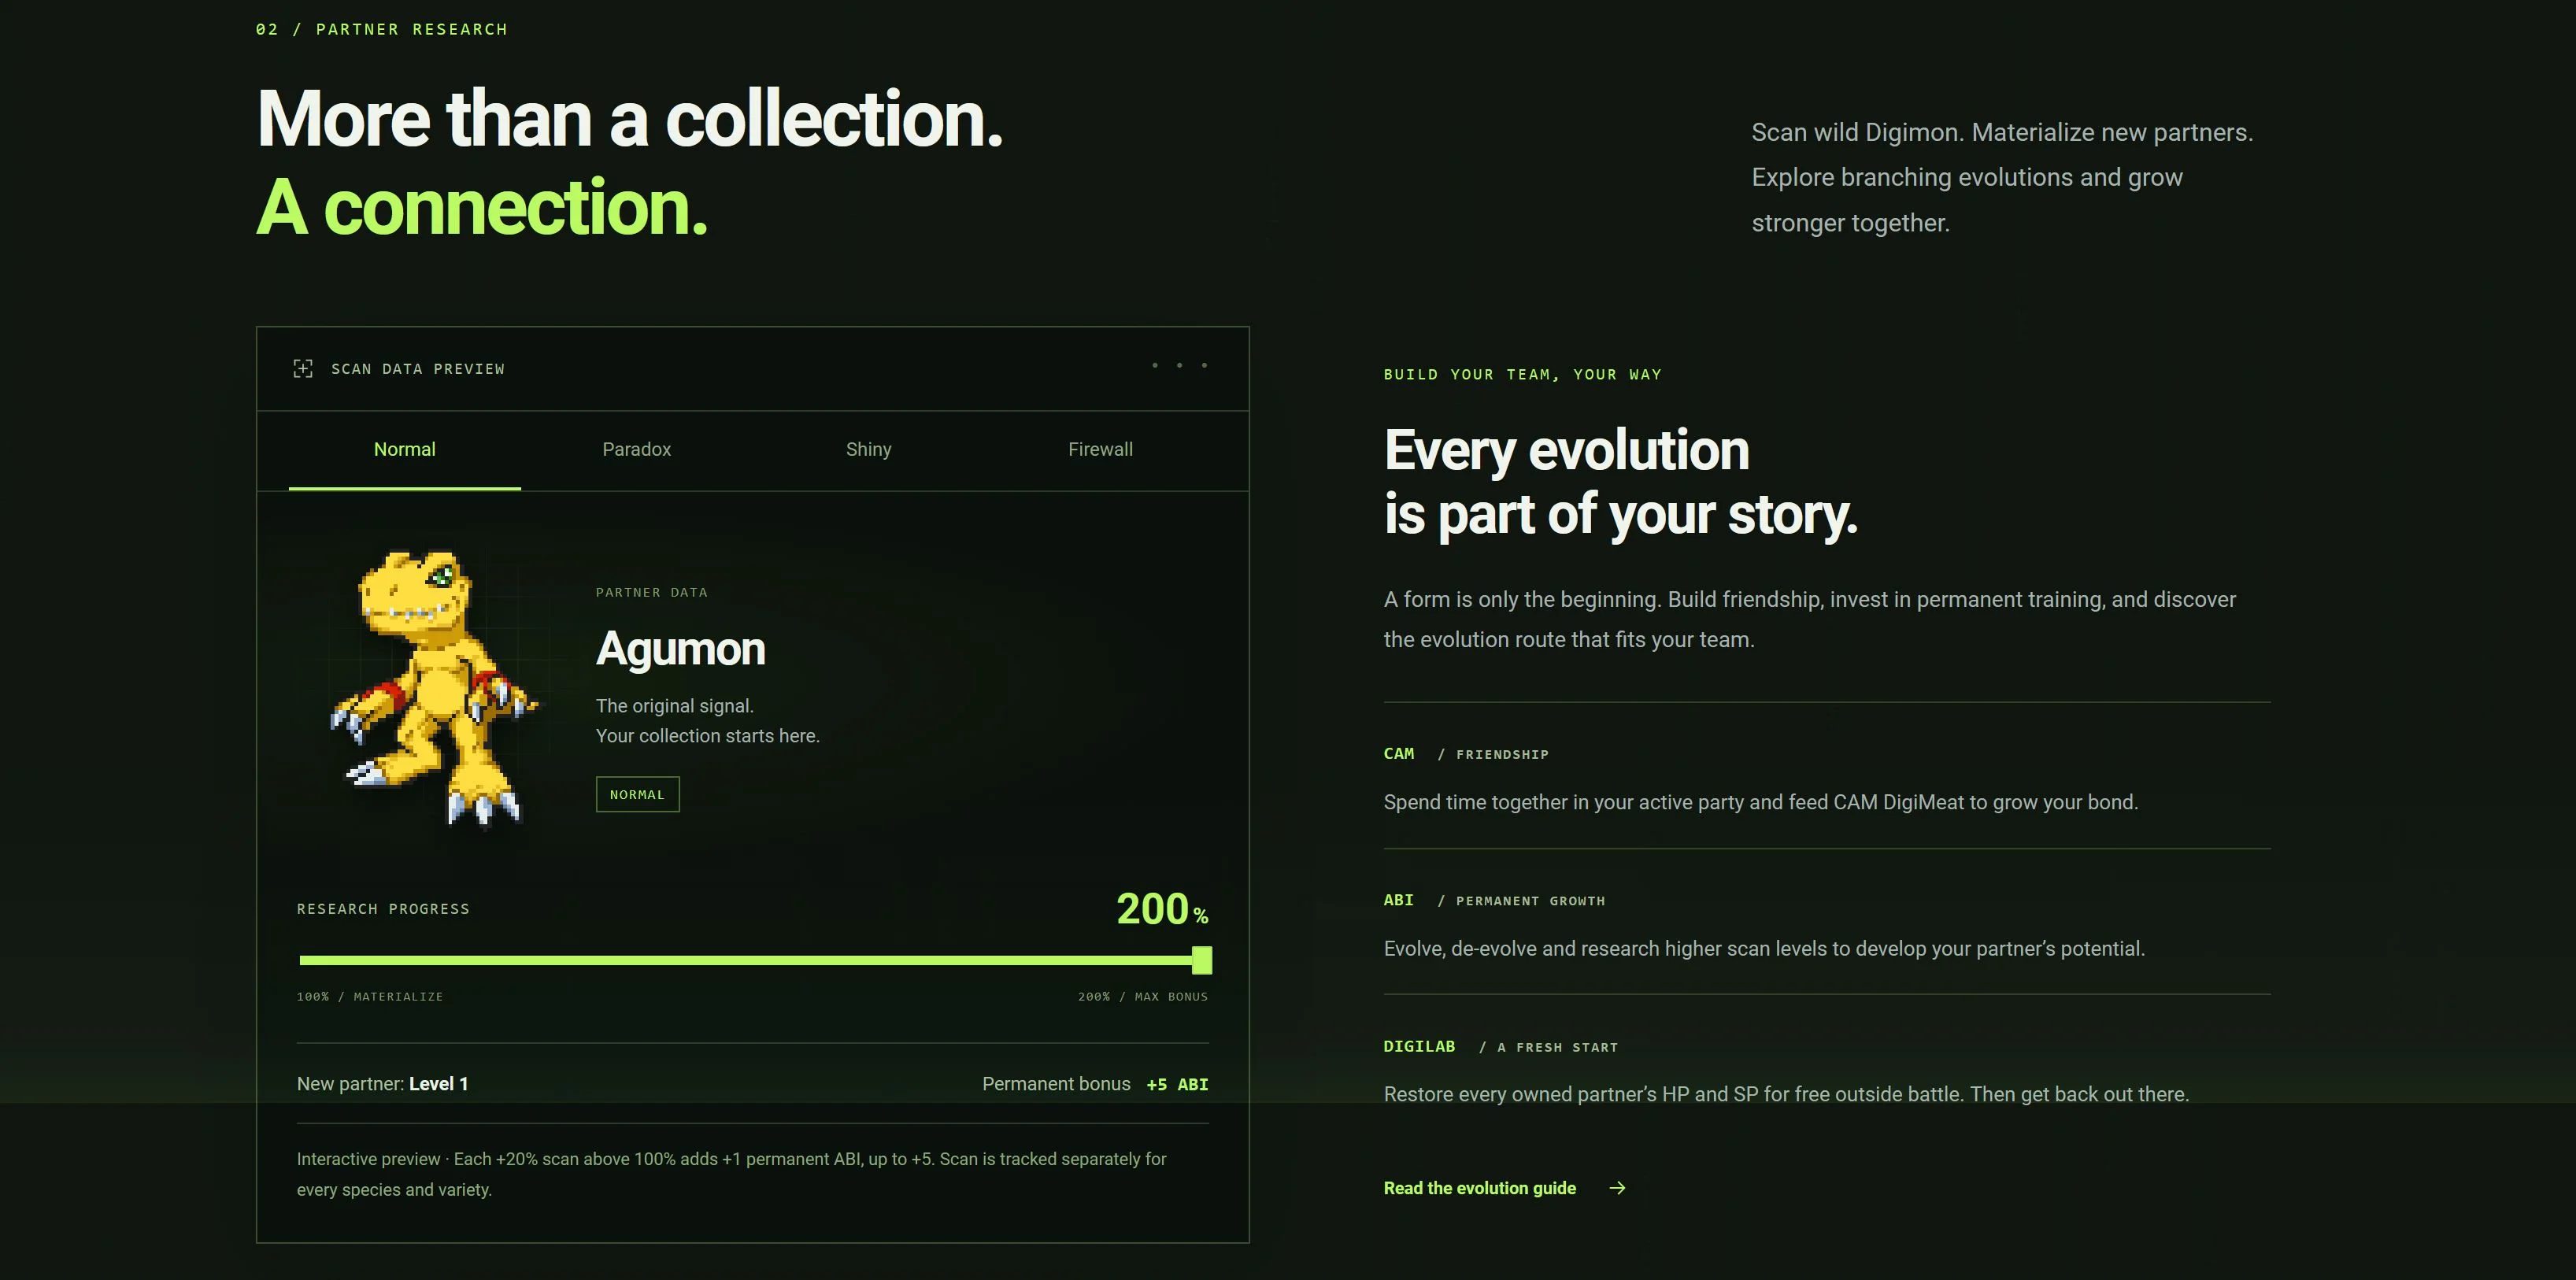2576x1280 pixels.
Task: Click the 'More than a collection.' headline
Action: (x=630, y=119)
